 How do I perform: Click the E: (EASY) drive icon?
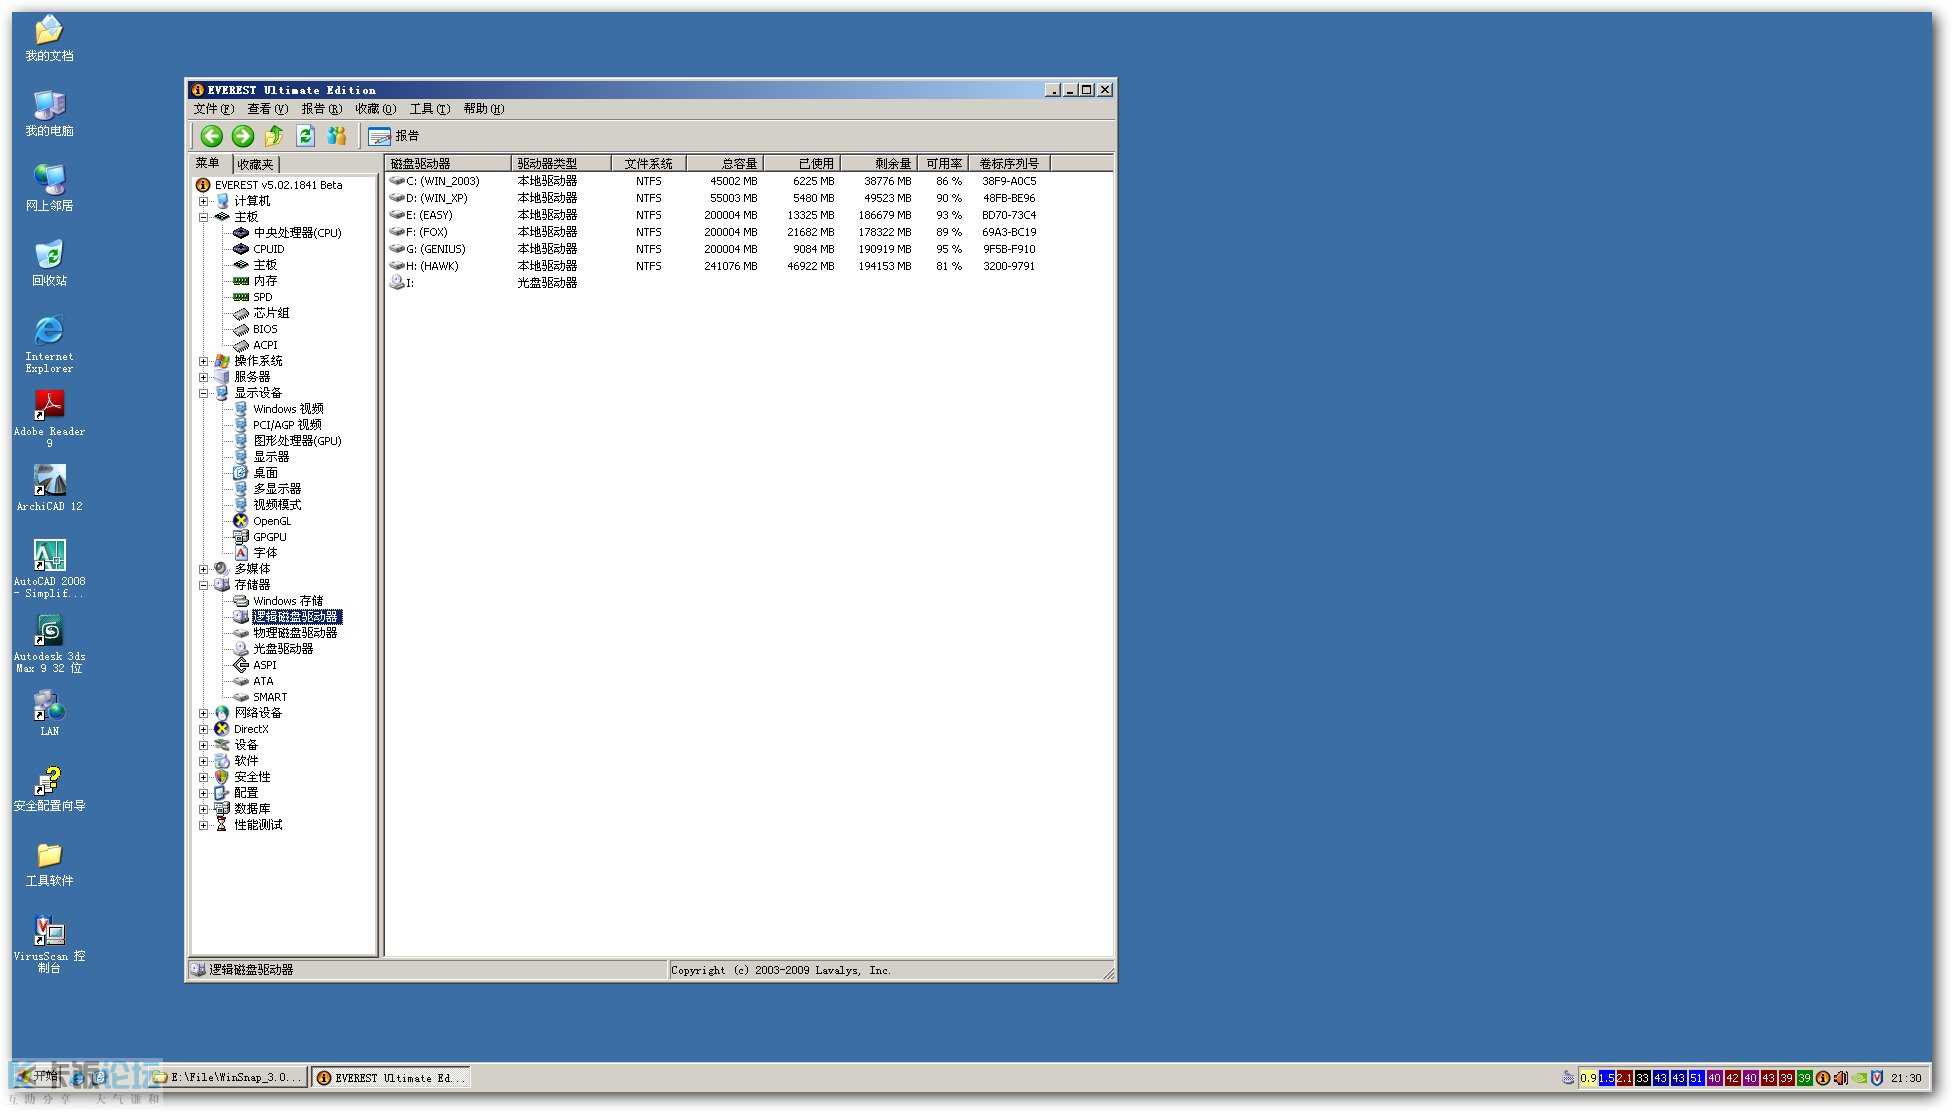397,215
